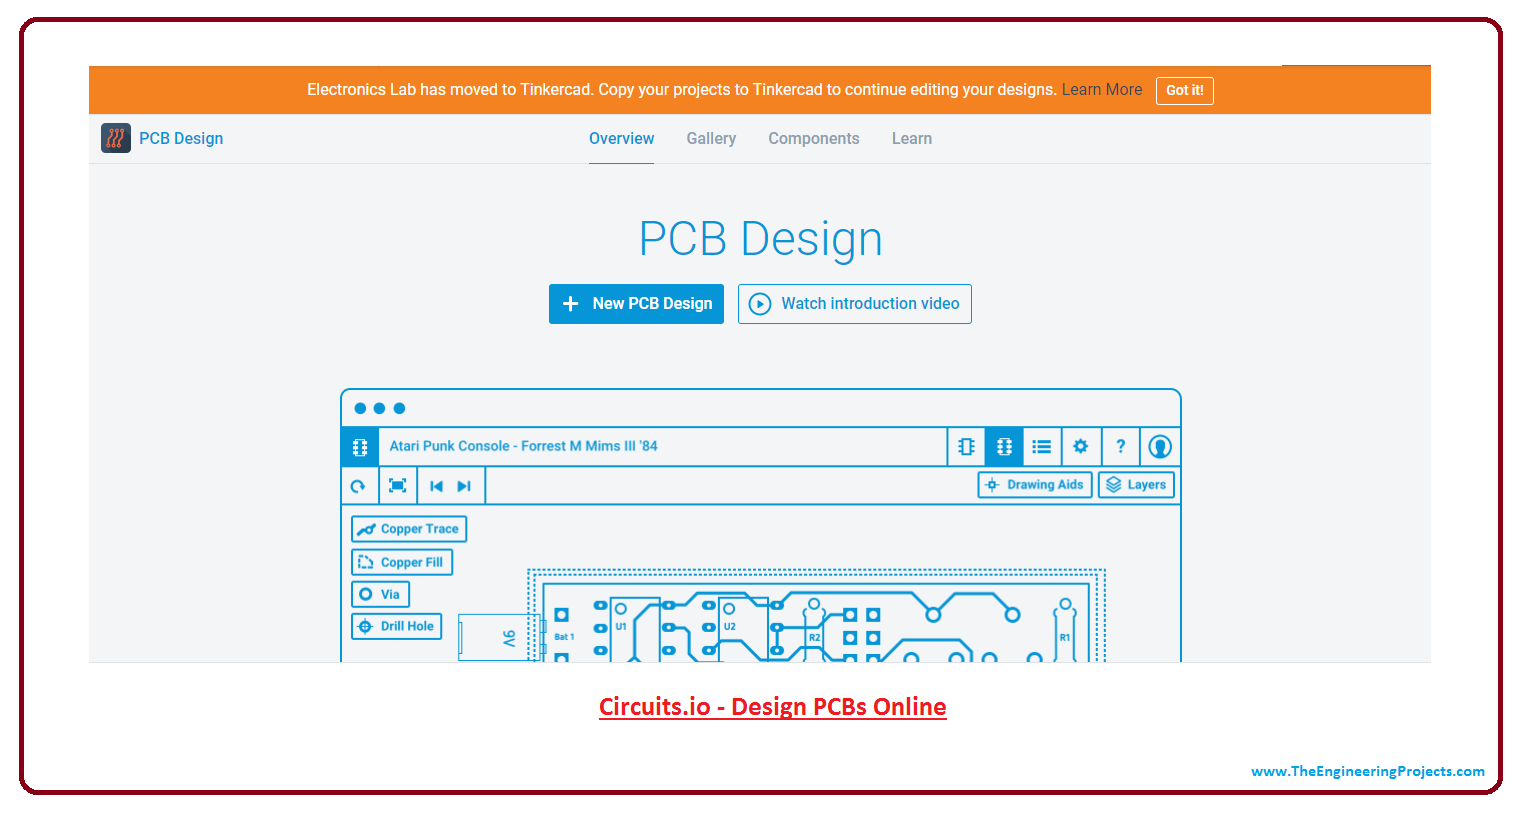Watch introduction video
The width and height of the screenshot is (1518, 816).
tap(855, 304)
